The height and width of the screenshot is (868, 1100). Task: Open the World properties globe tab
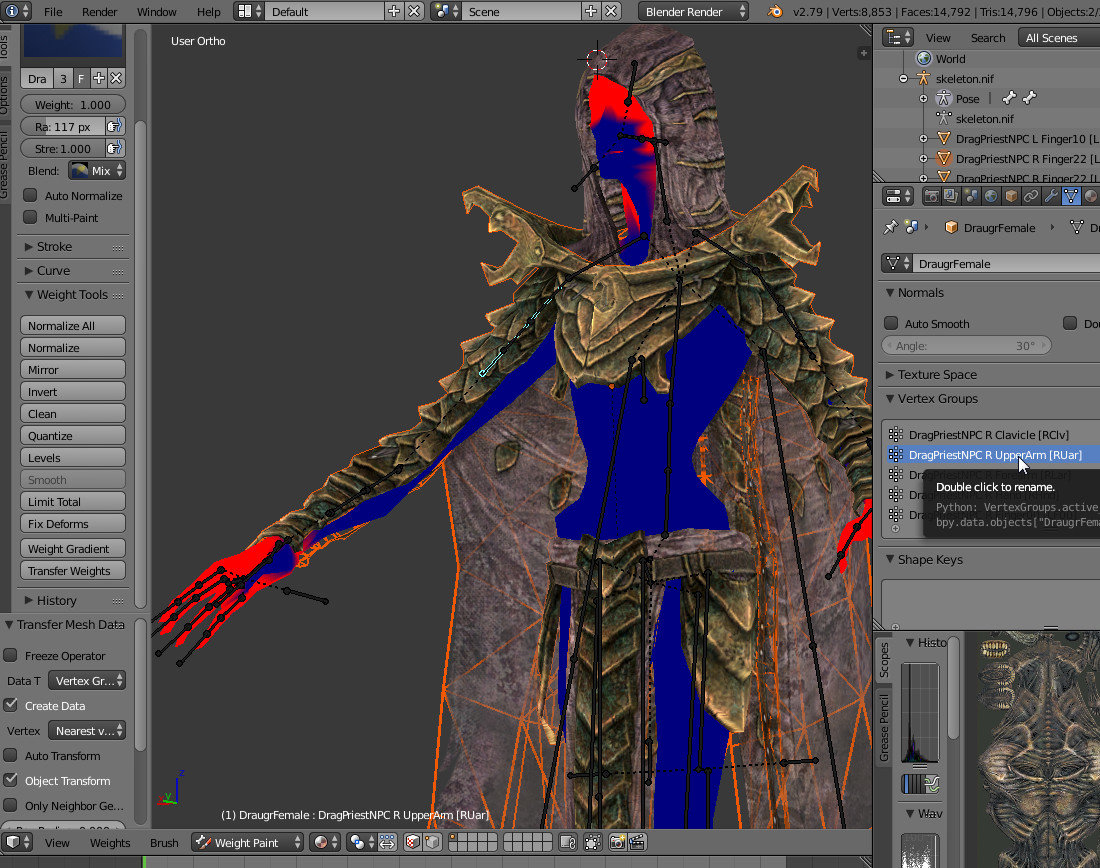pyautogui.click(x=991, y=196)
